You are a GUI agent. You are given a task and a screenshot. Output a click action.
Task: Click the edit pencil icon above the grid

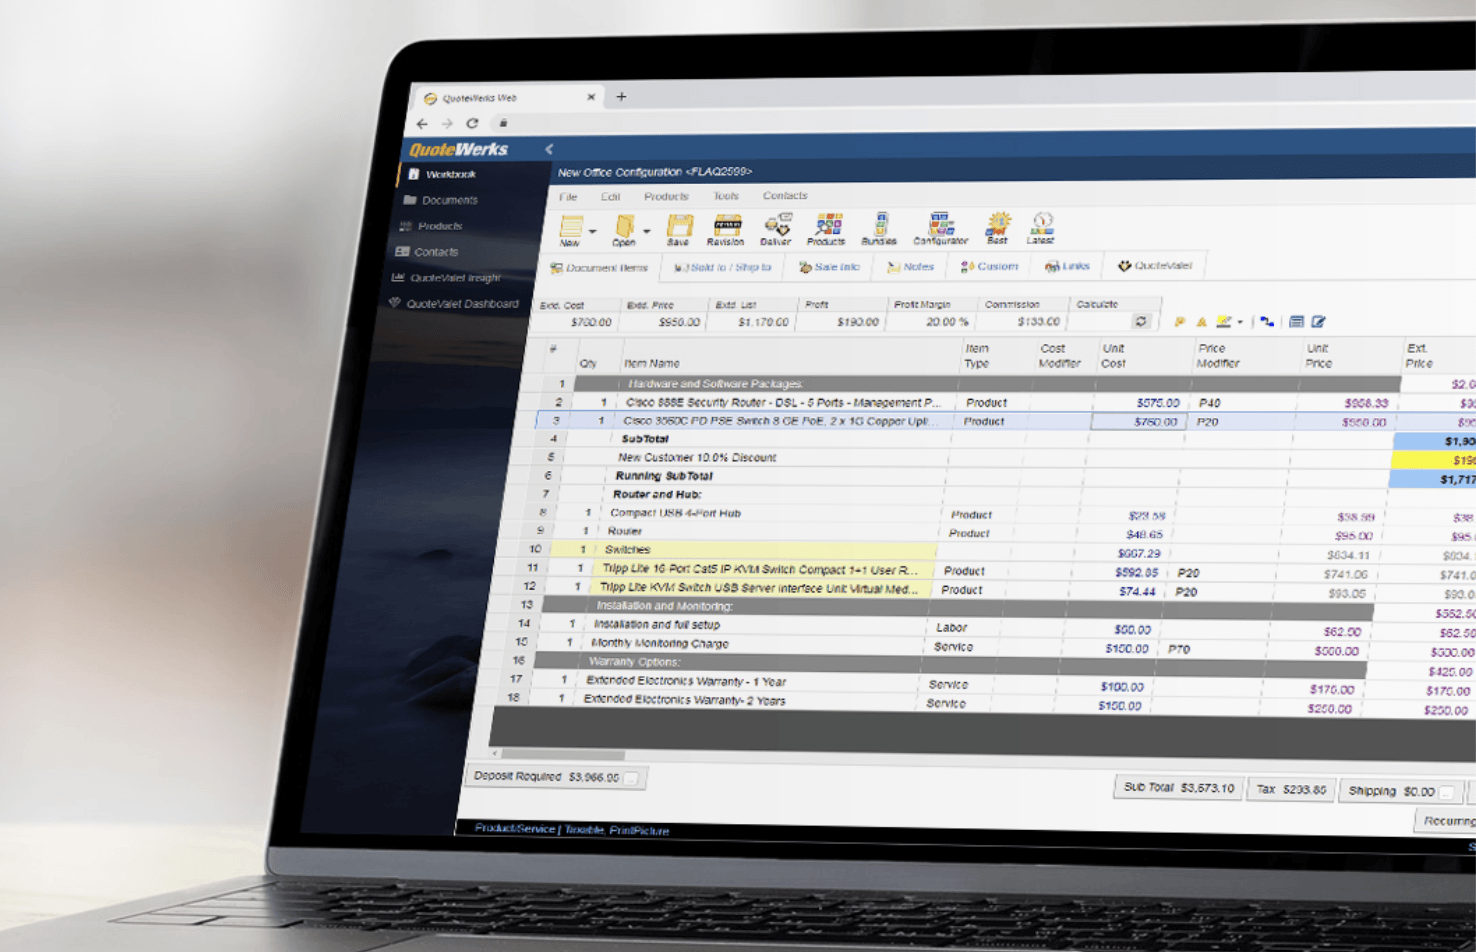pyautogui.click(x=1319, y=322)
